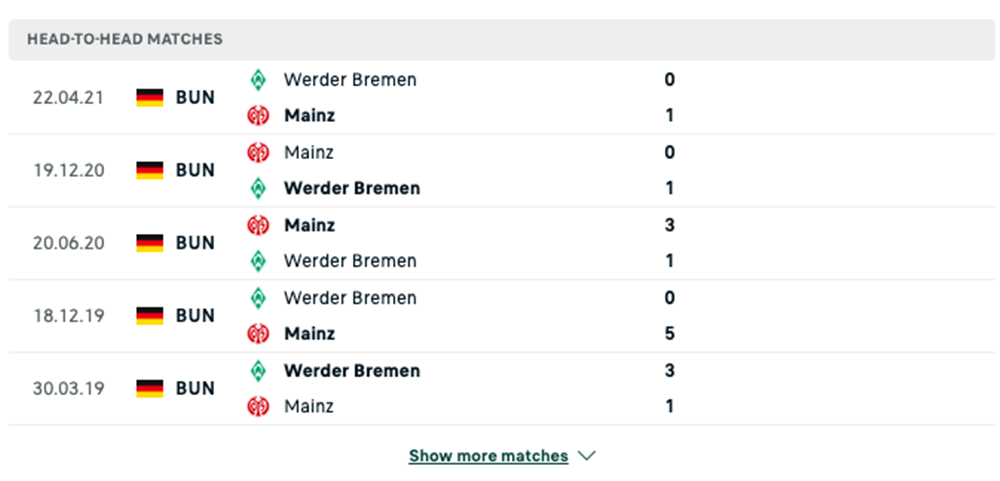Click the Werder Bremen crest in the 19.12.20 match

click(258, 188)
